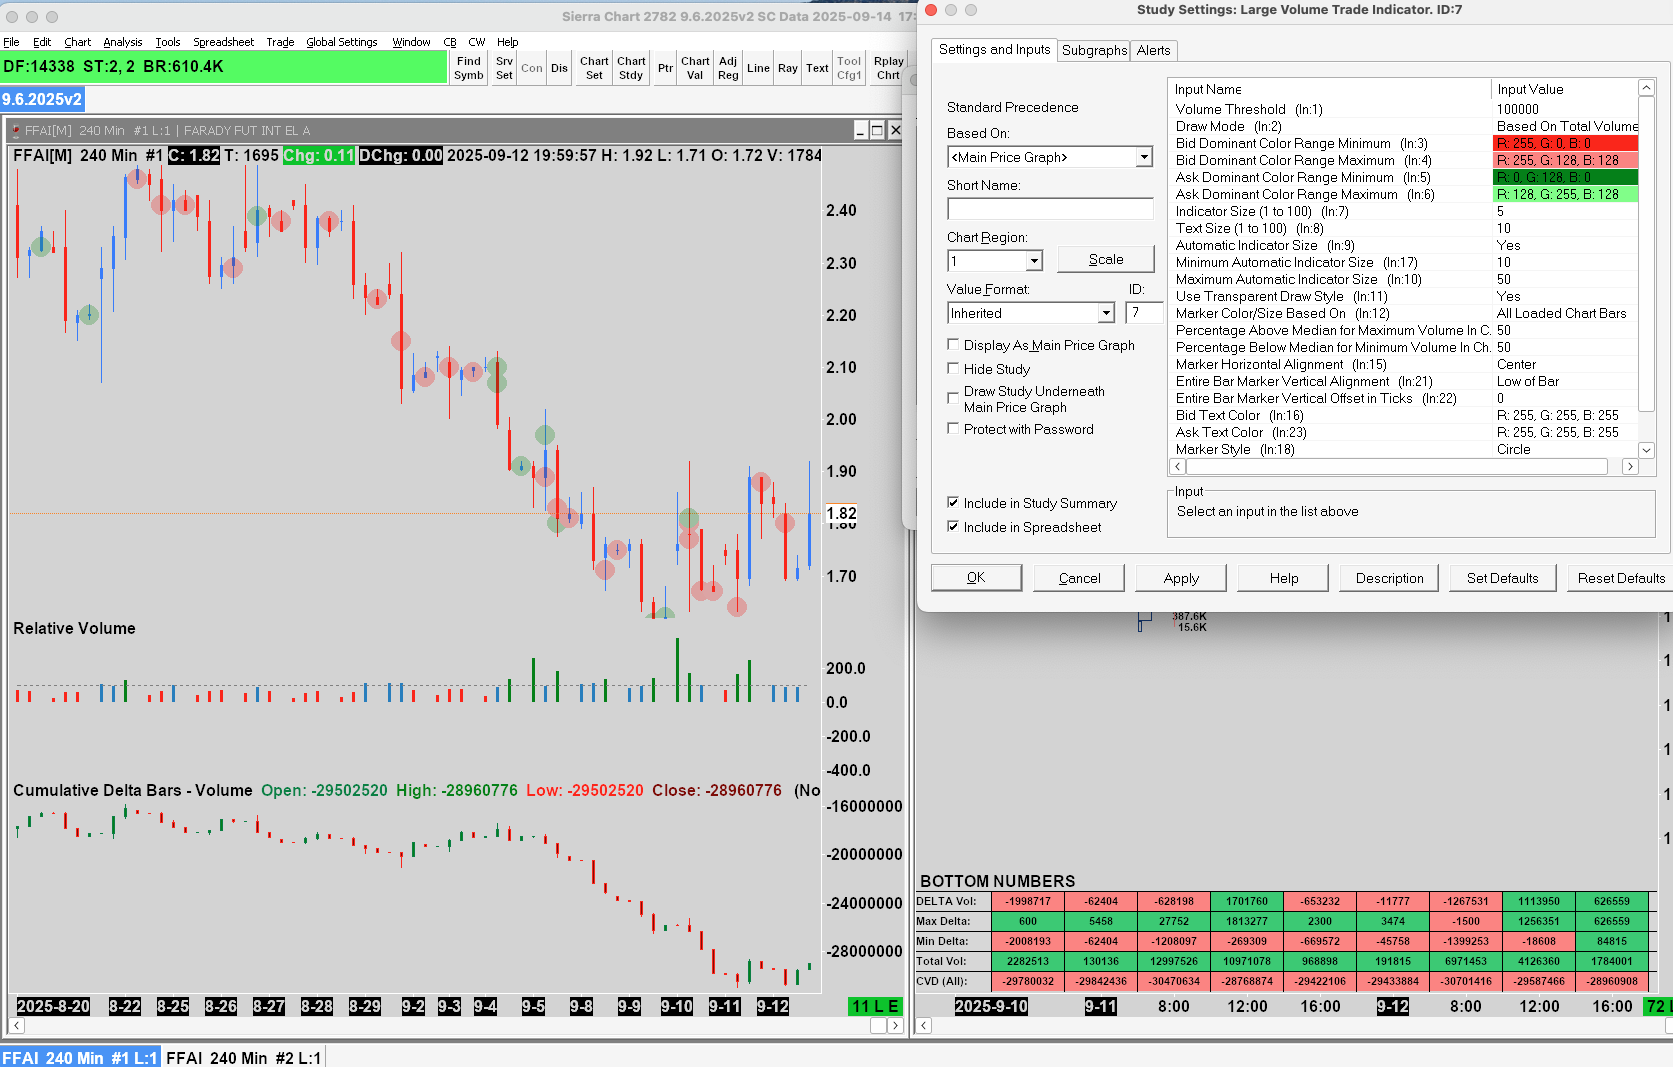Select the Use Transparent Draw Style row
1673x1067 pixels.
[x=1405, y=296]
